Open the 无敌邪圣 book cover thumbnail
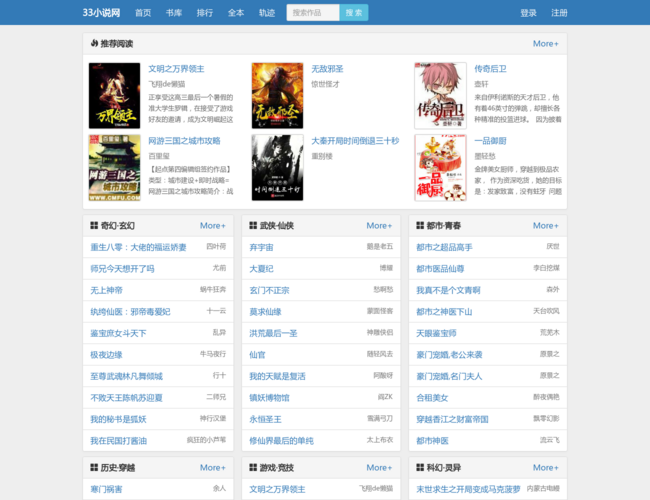 [x=277, y=96]
